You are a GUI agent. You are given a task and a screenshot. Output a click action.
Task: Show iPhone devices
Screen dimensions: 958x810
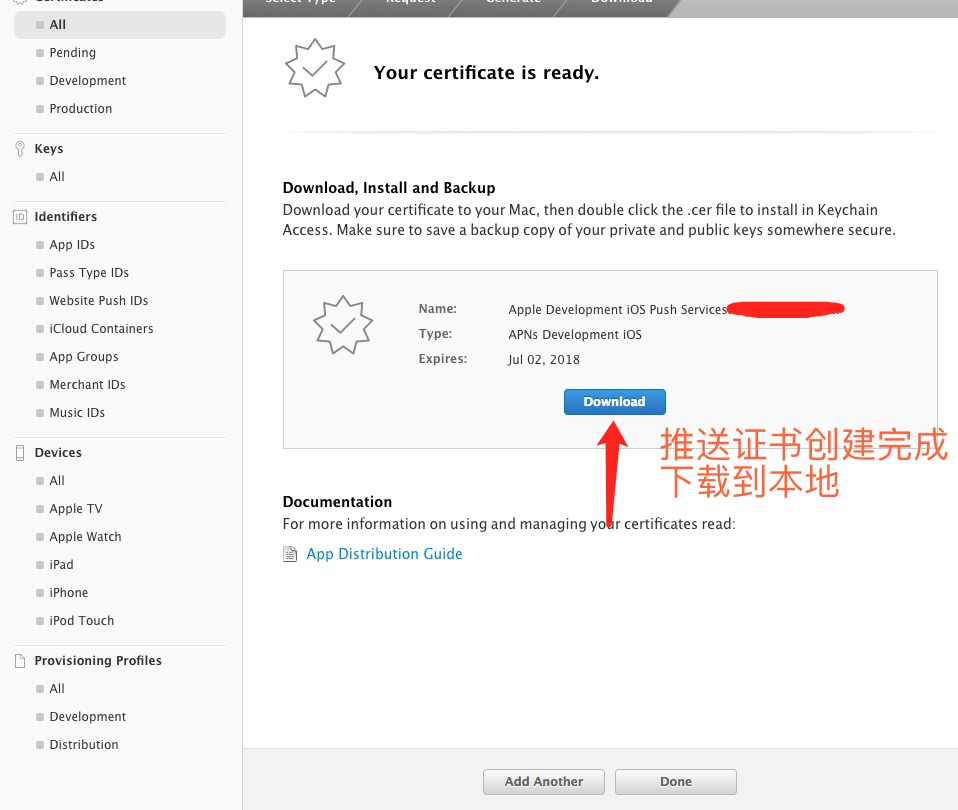point(68,593)
